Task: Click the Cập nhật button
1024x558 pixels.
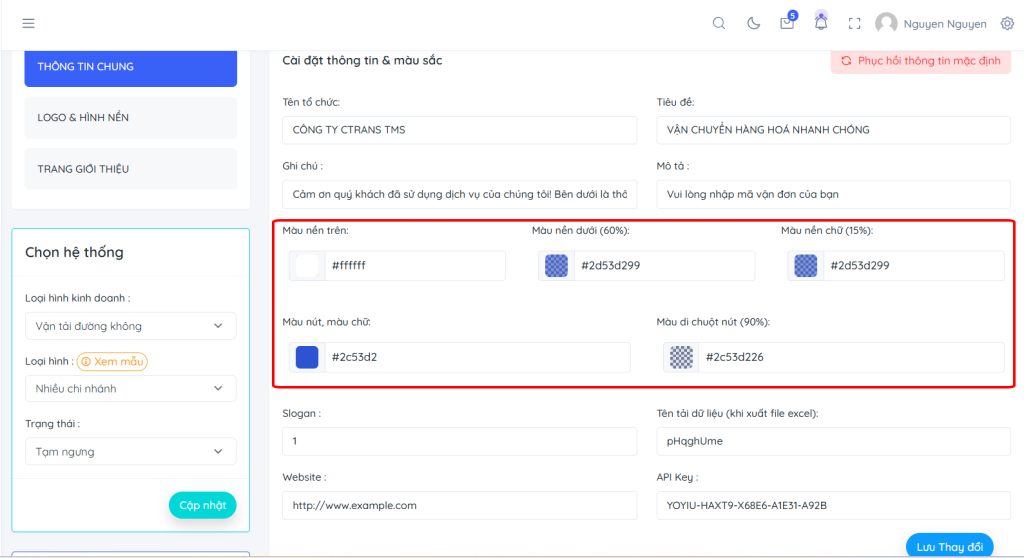Action: (x=203, y=505)
